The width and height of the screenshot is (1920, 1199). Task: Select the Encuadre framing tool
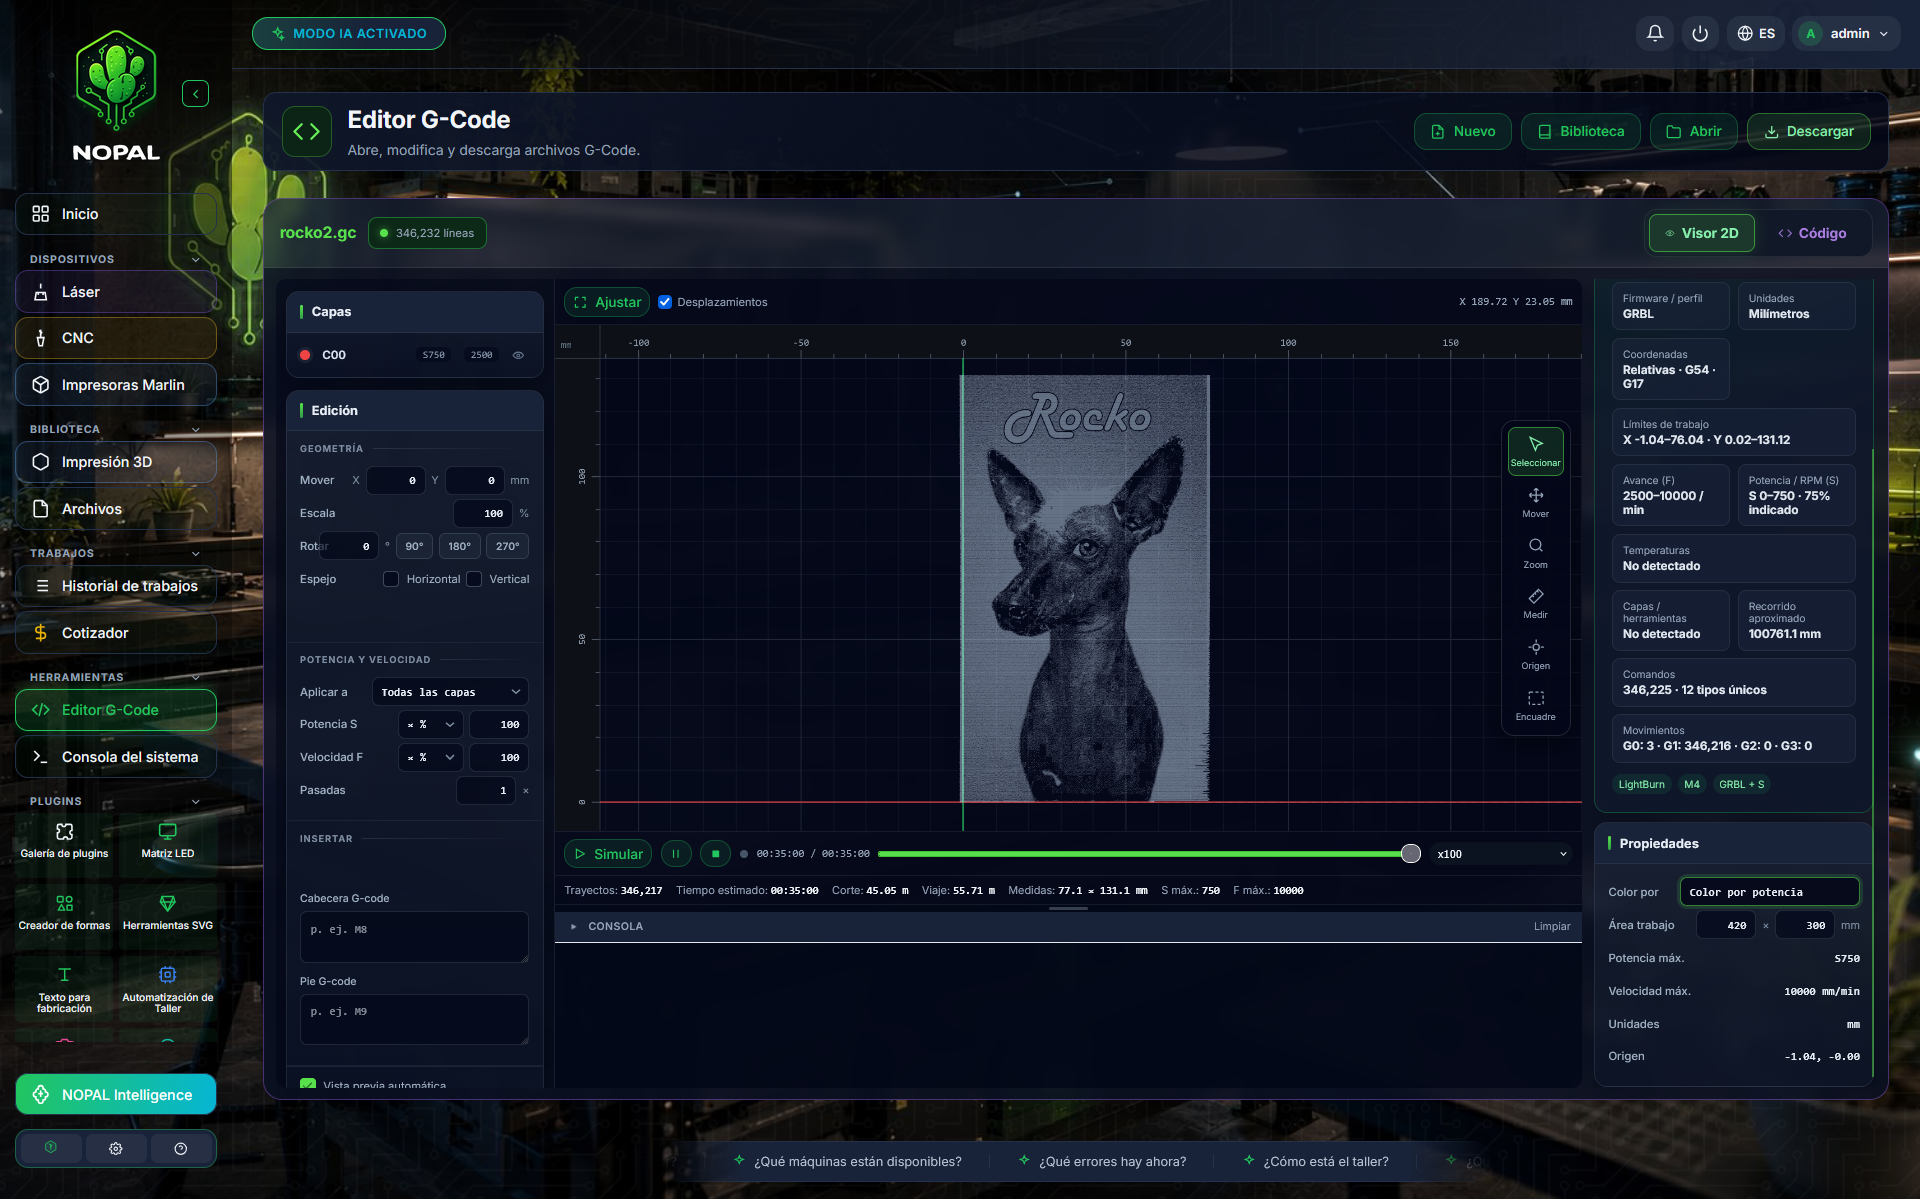point(1535,705)
